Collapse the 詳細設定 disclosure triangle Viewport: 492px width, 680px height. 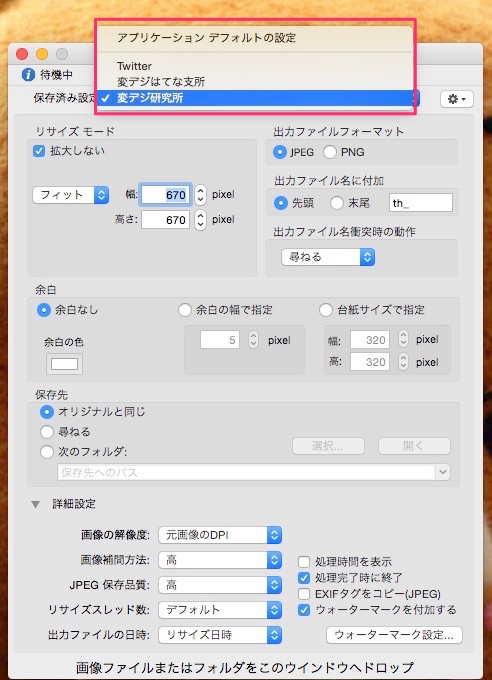point(36,504)
